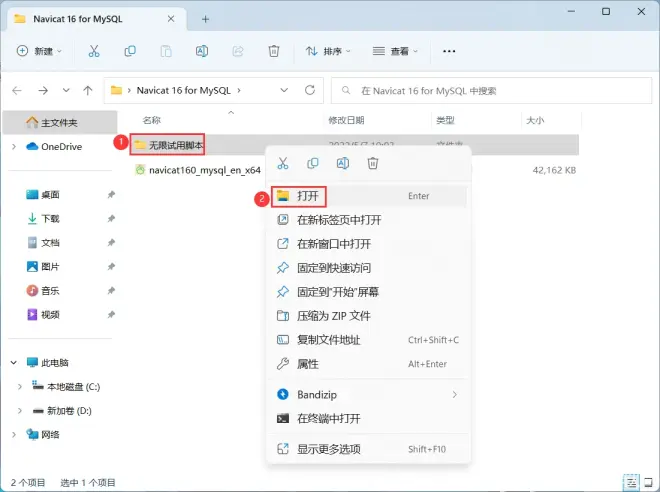This screenshot has height=492, width=660.
Task: Choose 复制文件地址 menu item
Action: 368,340
